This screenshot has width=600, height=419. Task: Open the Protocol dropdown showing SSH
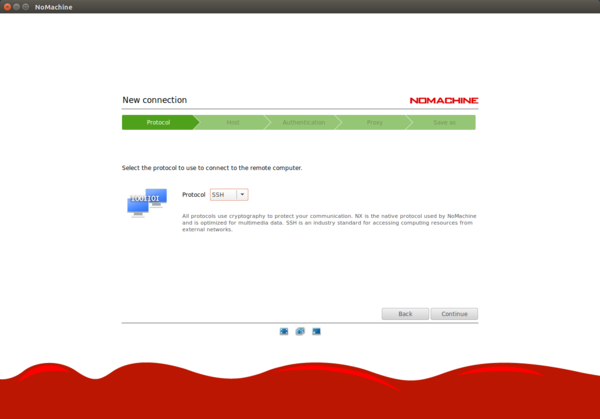[x=228, y=194]
